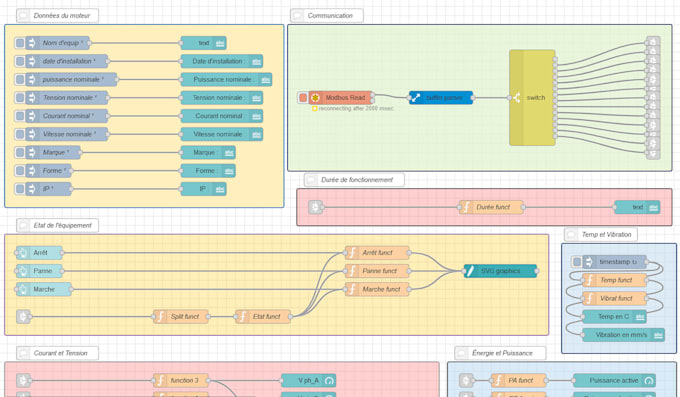Select the Marche funct function node
The image size is (680, 397).
pos(377,289)
